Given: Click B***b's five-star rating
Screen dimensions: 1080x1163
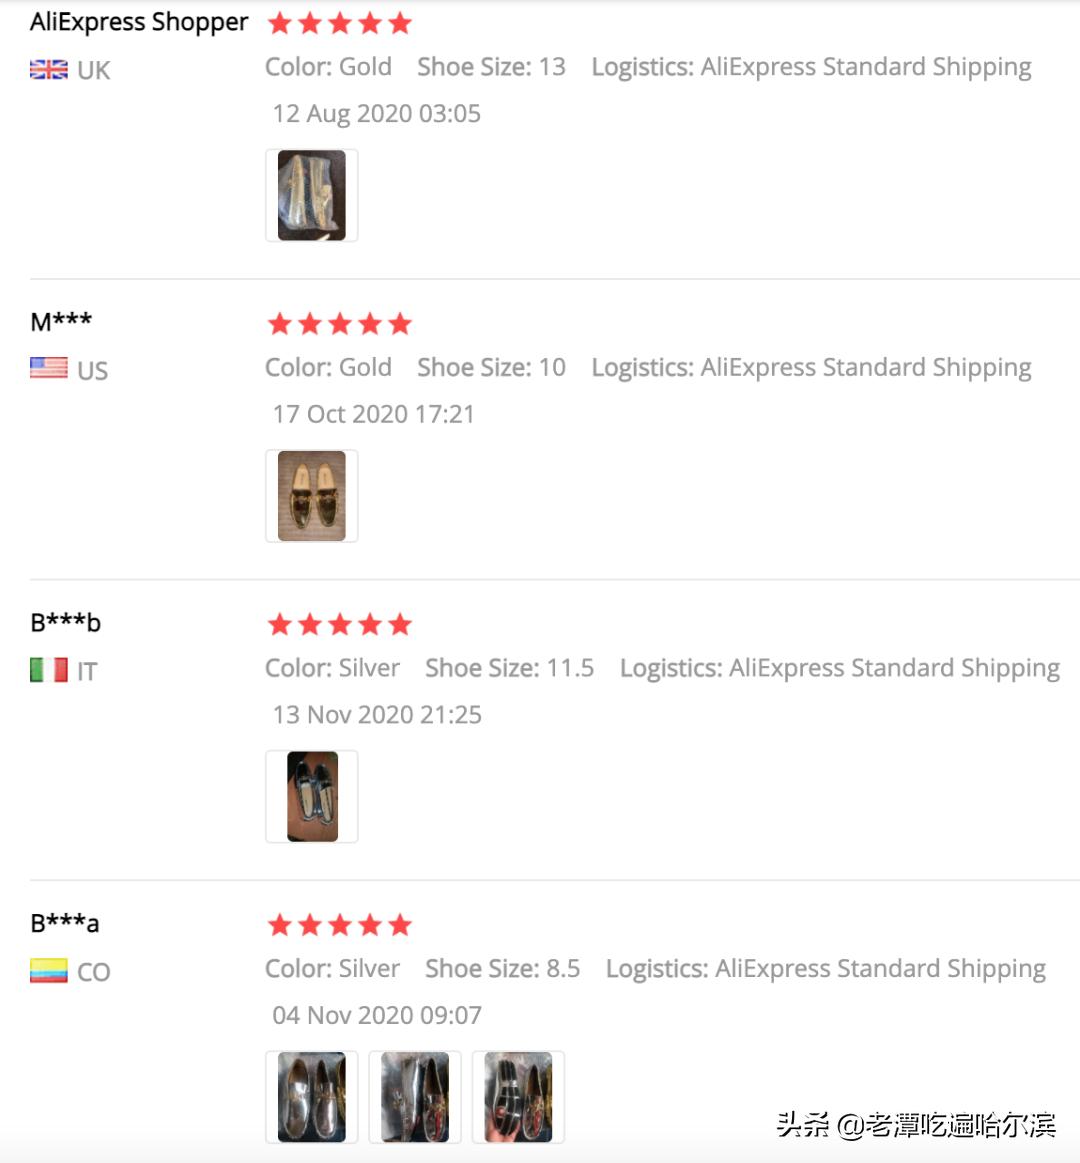Looking at the screenshot, I should [x=340, y=625].
